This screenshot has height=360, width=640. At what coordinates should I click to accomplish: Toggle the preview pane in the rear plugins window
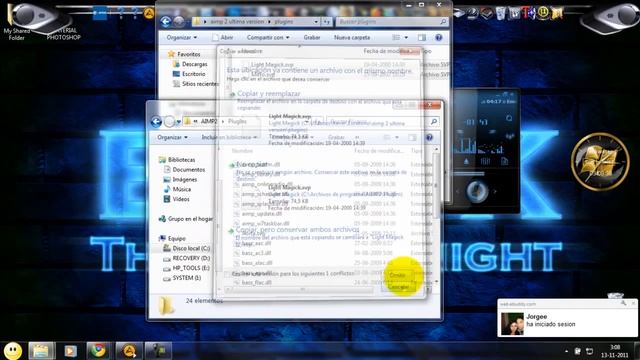tap(422, 38)
